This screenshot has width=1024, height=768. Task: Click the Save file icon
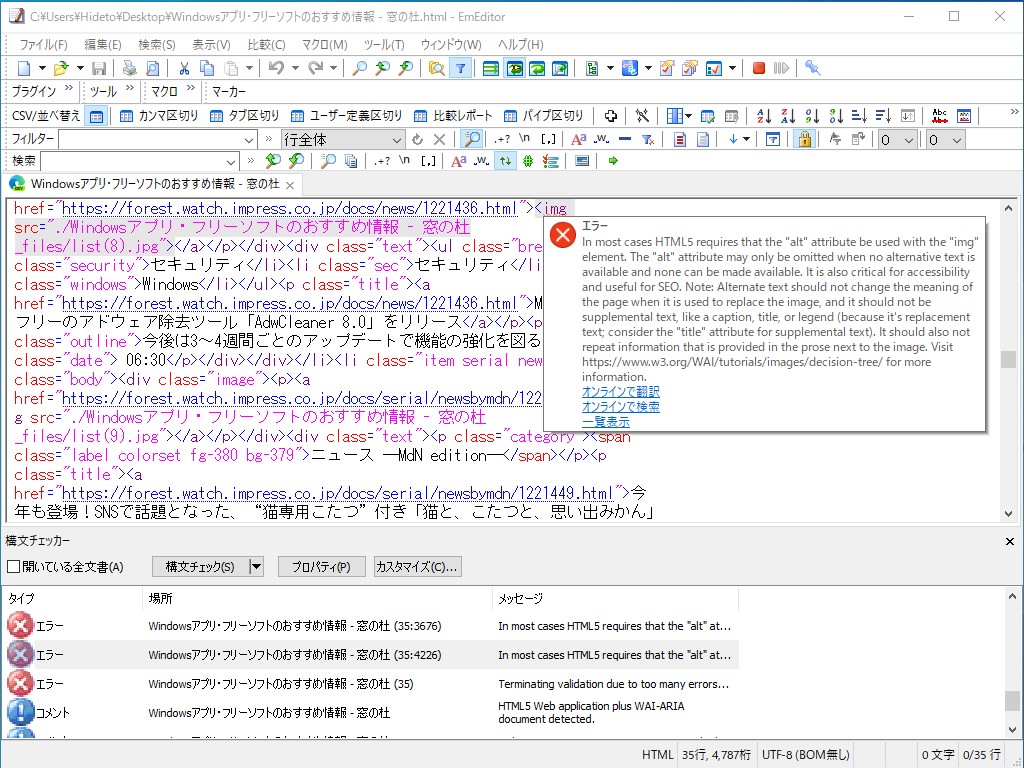click(99, 68)
